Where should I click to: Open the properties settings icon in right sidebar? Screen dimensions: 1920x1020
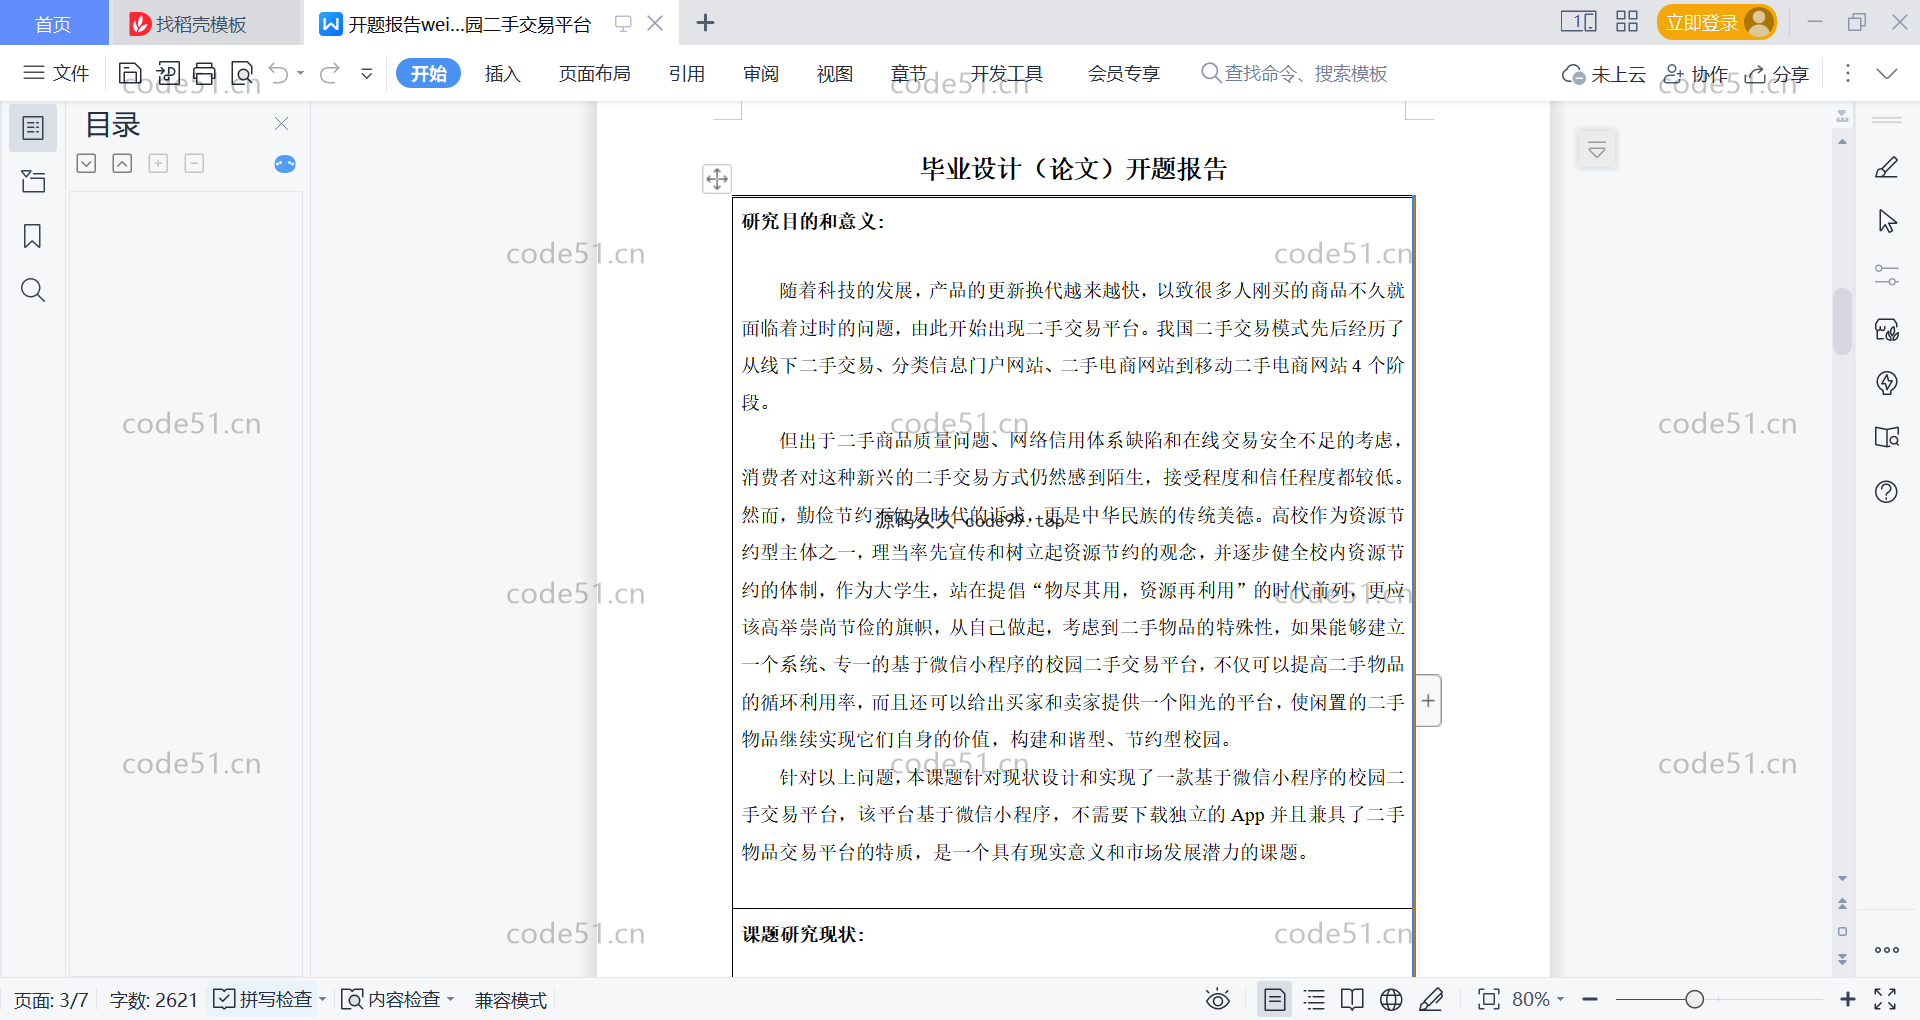click(1887, 275)
